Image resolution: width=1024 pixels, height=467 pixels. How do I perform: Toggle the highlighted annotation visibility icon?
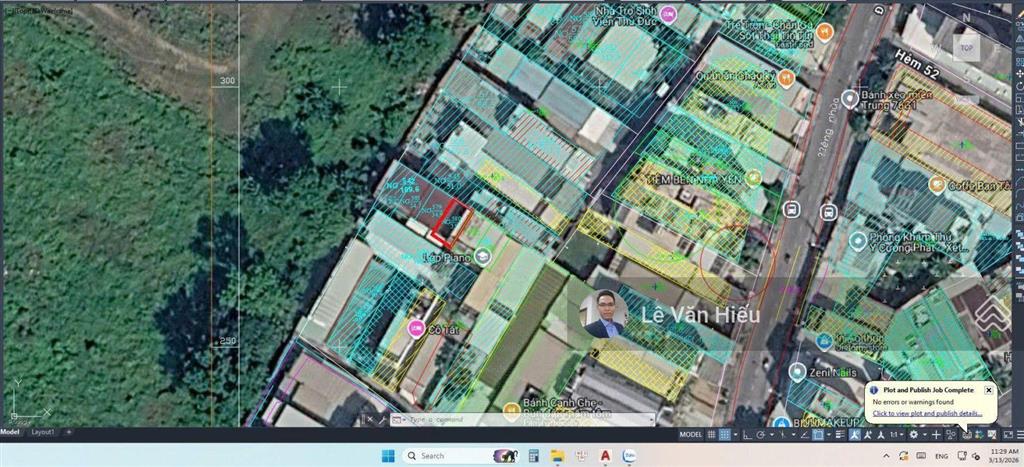tap(855, 434)
